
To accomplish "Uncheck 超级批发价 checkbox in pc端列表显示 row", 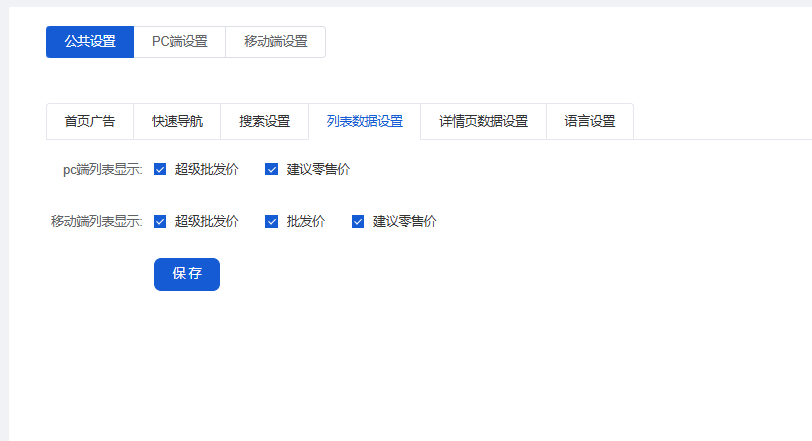I will [x=160, y=170].
